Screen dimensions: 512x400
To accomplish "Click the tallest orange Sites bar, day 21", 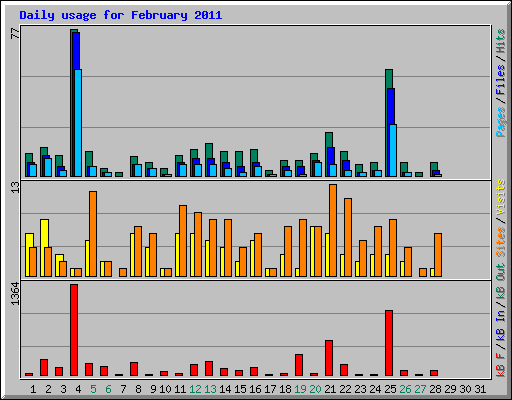I will coord(333,230).
